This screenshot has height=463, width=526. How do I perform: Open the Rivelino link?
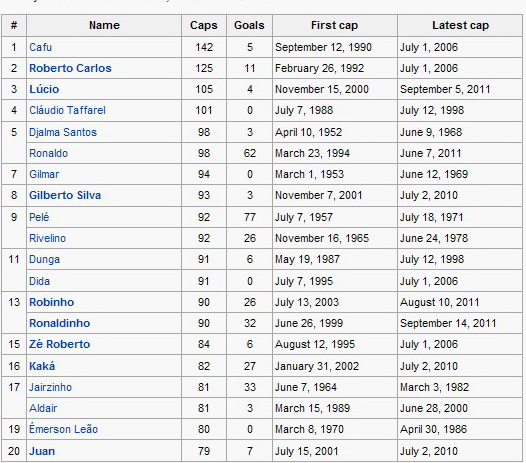point(47,238)
